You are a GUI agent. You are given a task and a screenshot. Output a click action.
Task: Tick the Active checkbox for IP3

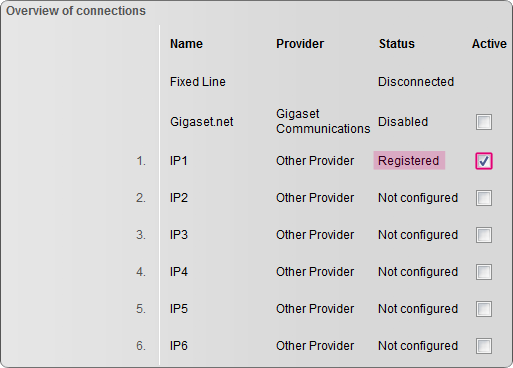(484, 235)
